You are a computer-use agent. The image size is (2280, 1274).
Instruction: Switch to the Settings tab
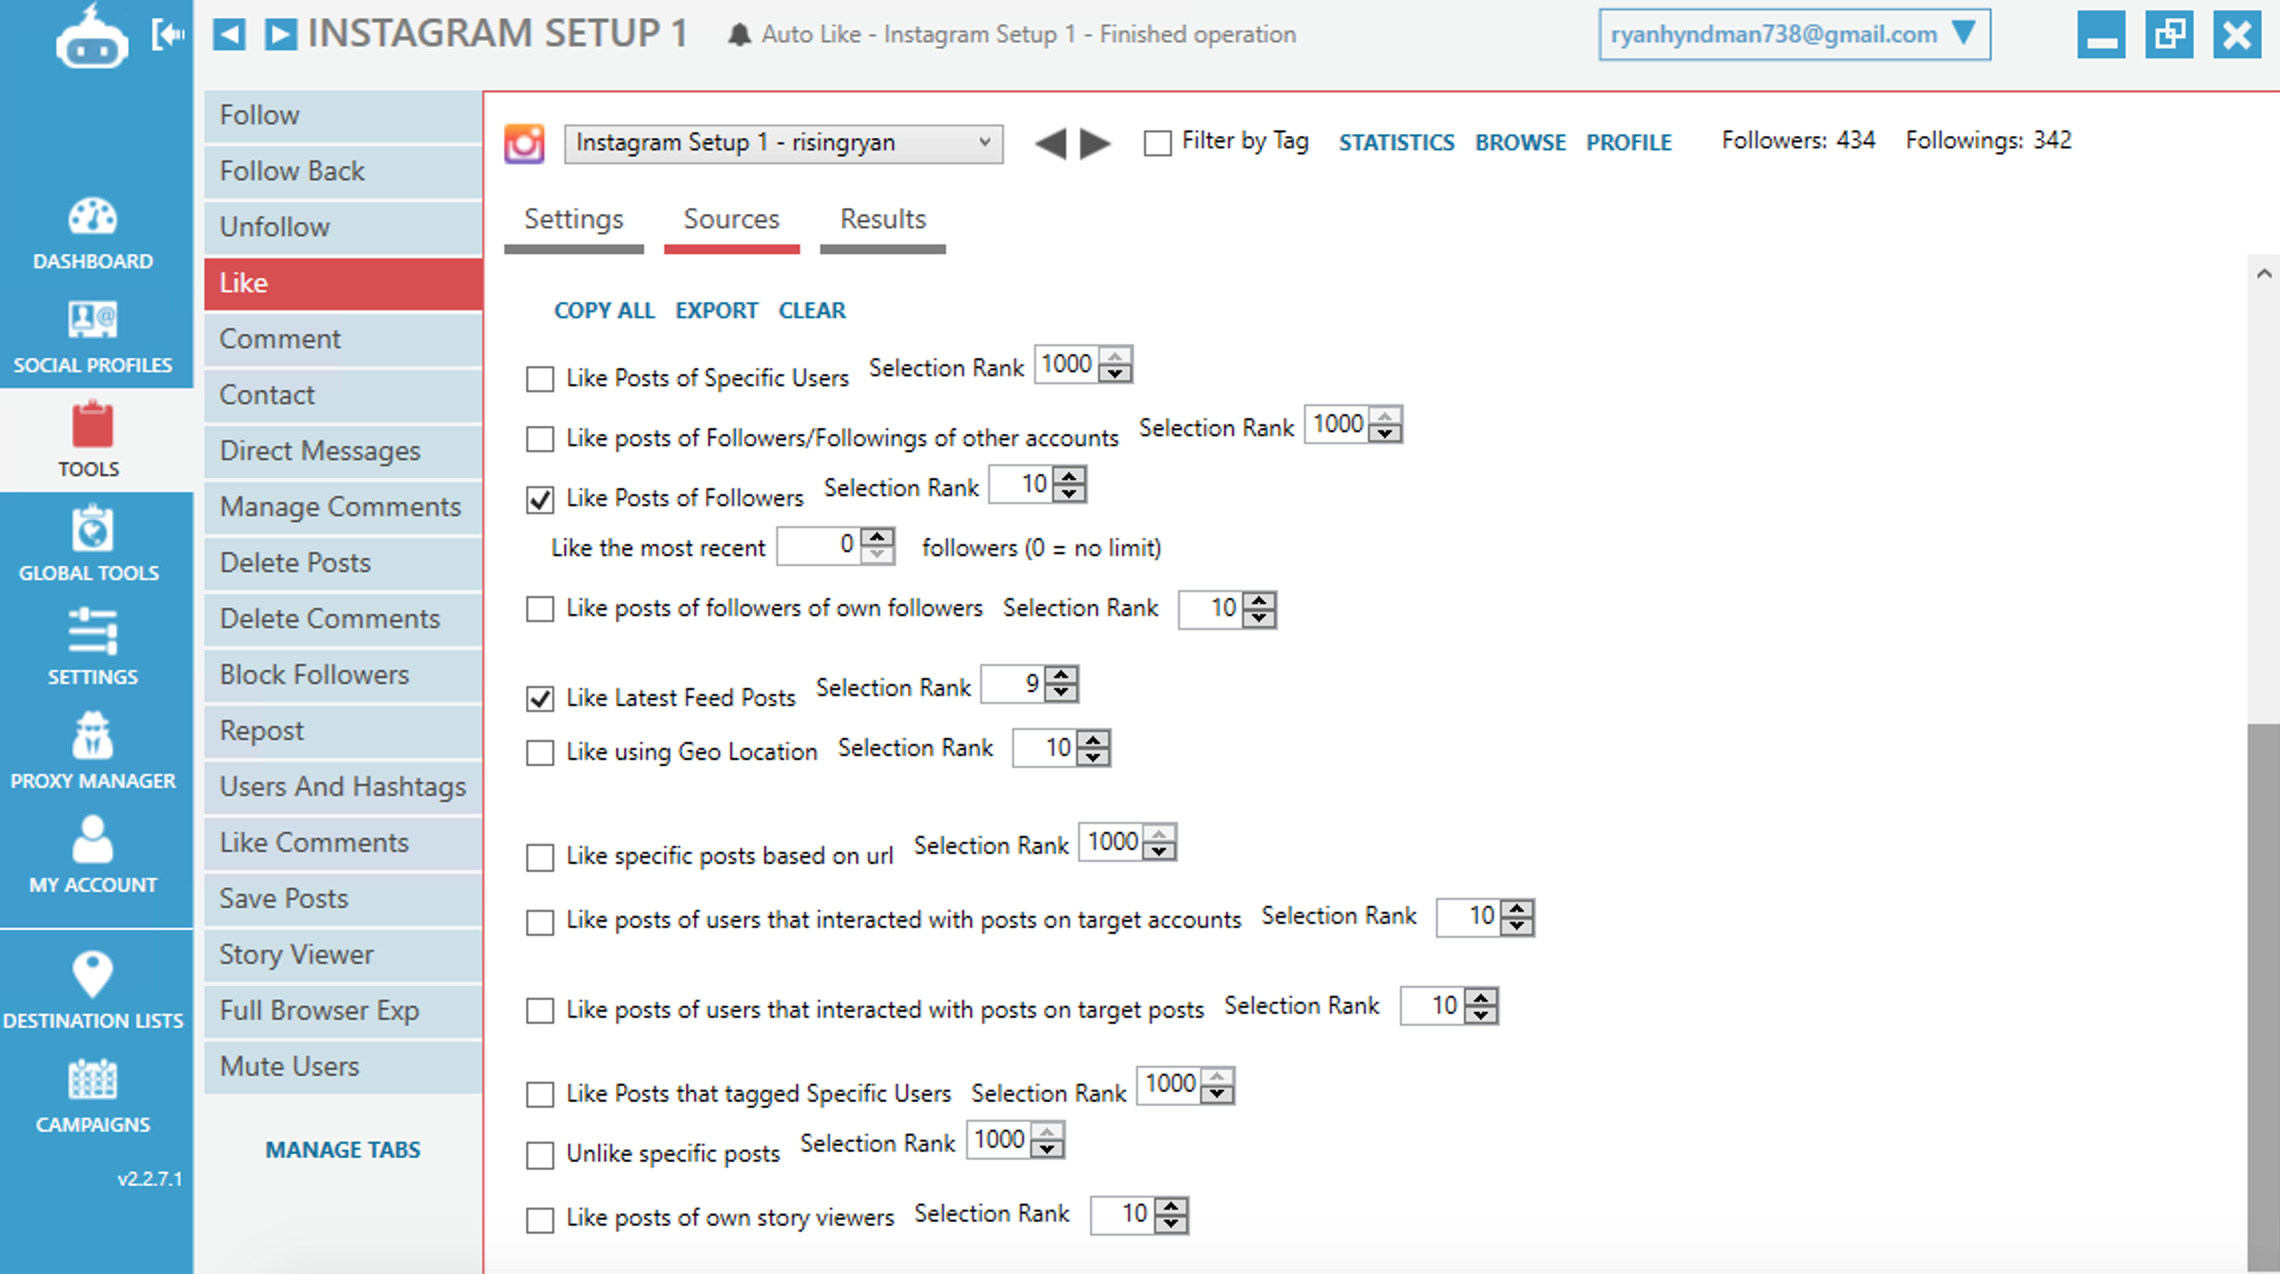574,219
